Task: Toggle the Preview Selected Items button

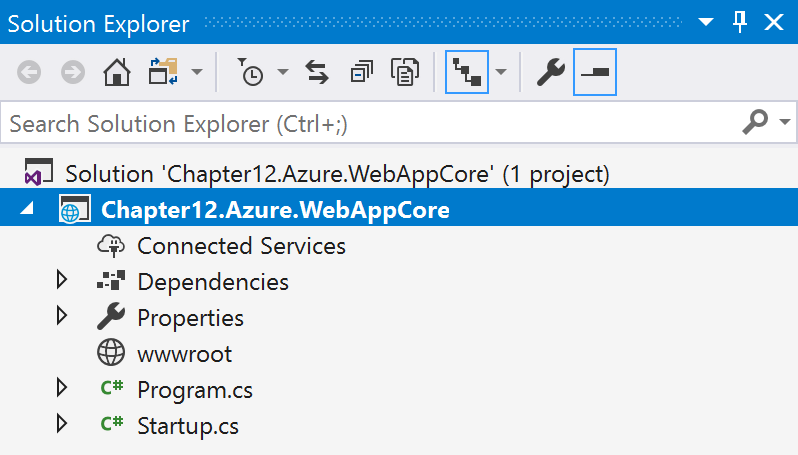Action: point(595,73)
